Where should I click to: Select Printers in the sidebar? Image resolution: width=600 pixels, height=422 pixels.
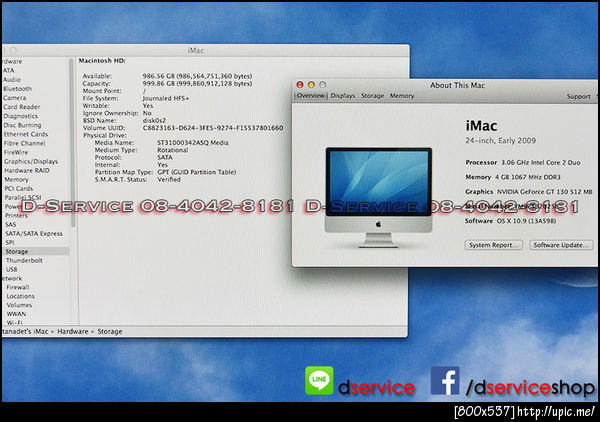pos(16,216)
